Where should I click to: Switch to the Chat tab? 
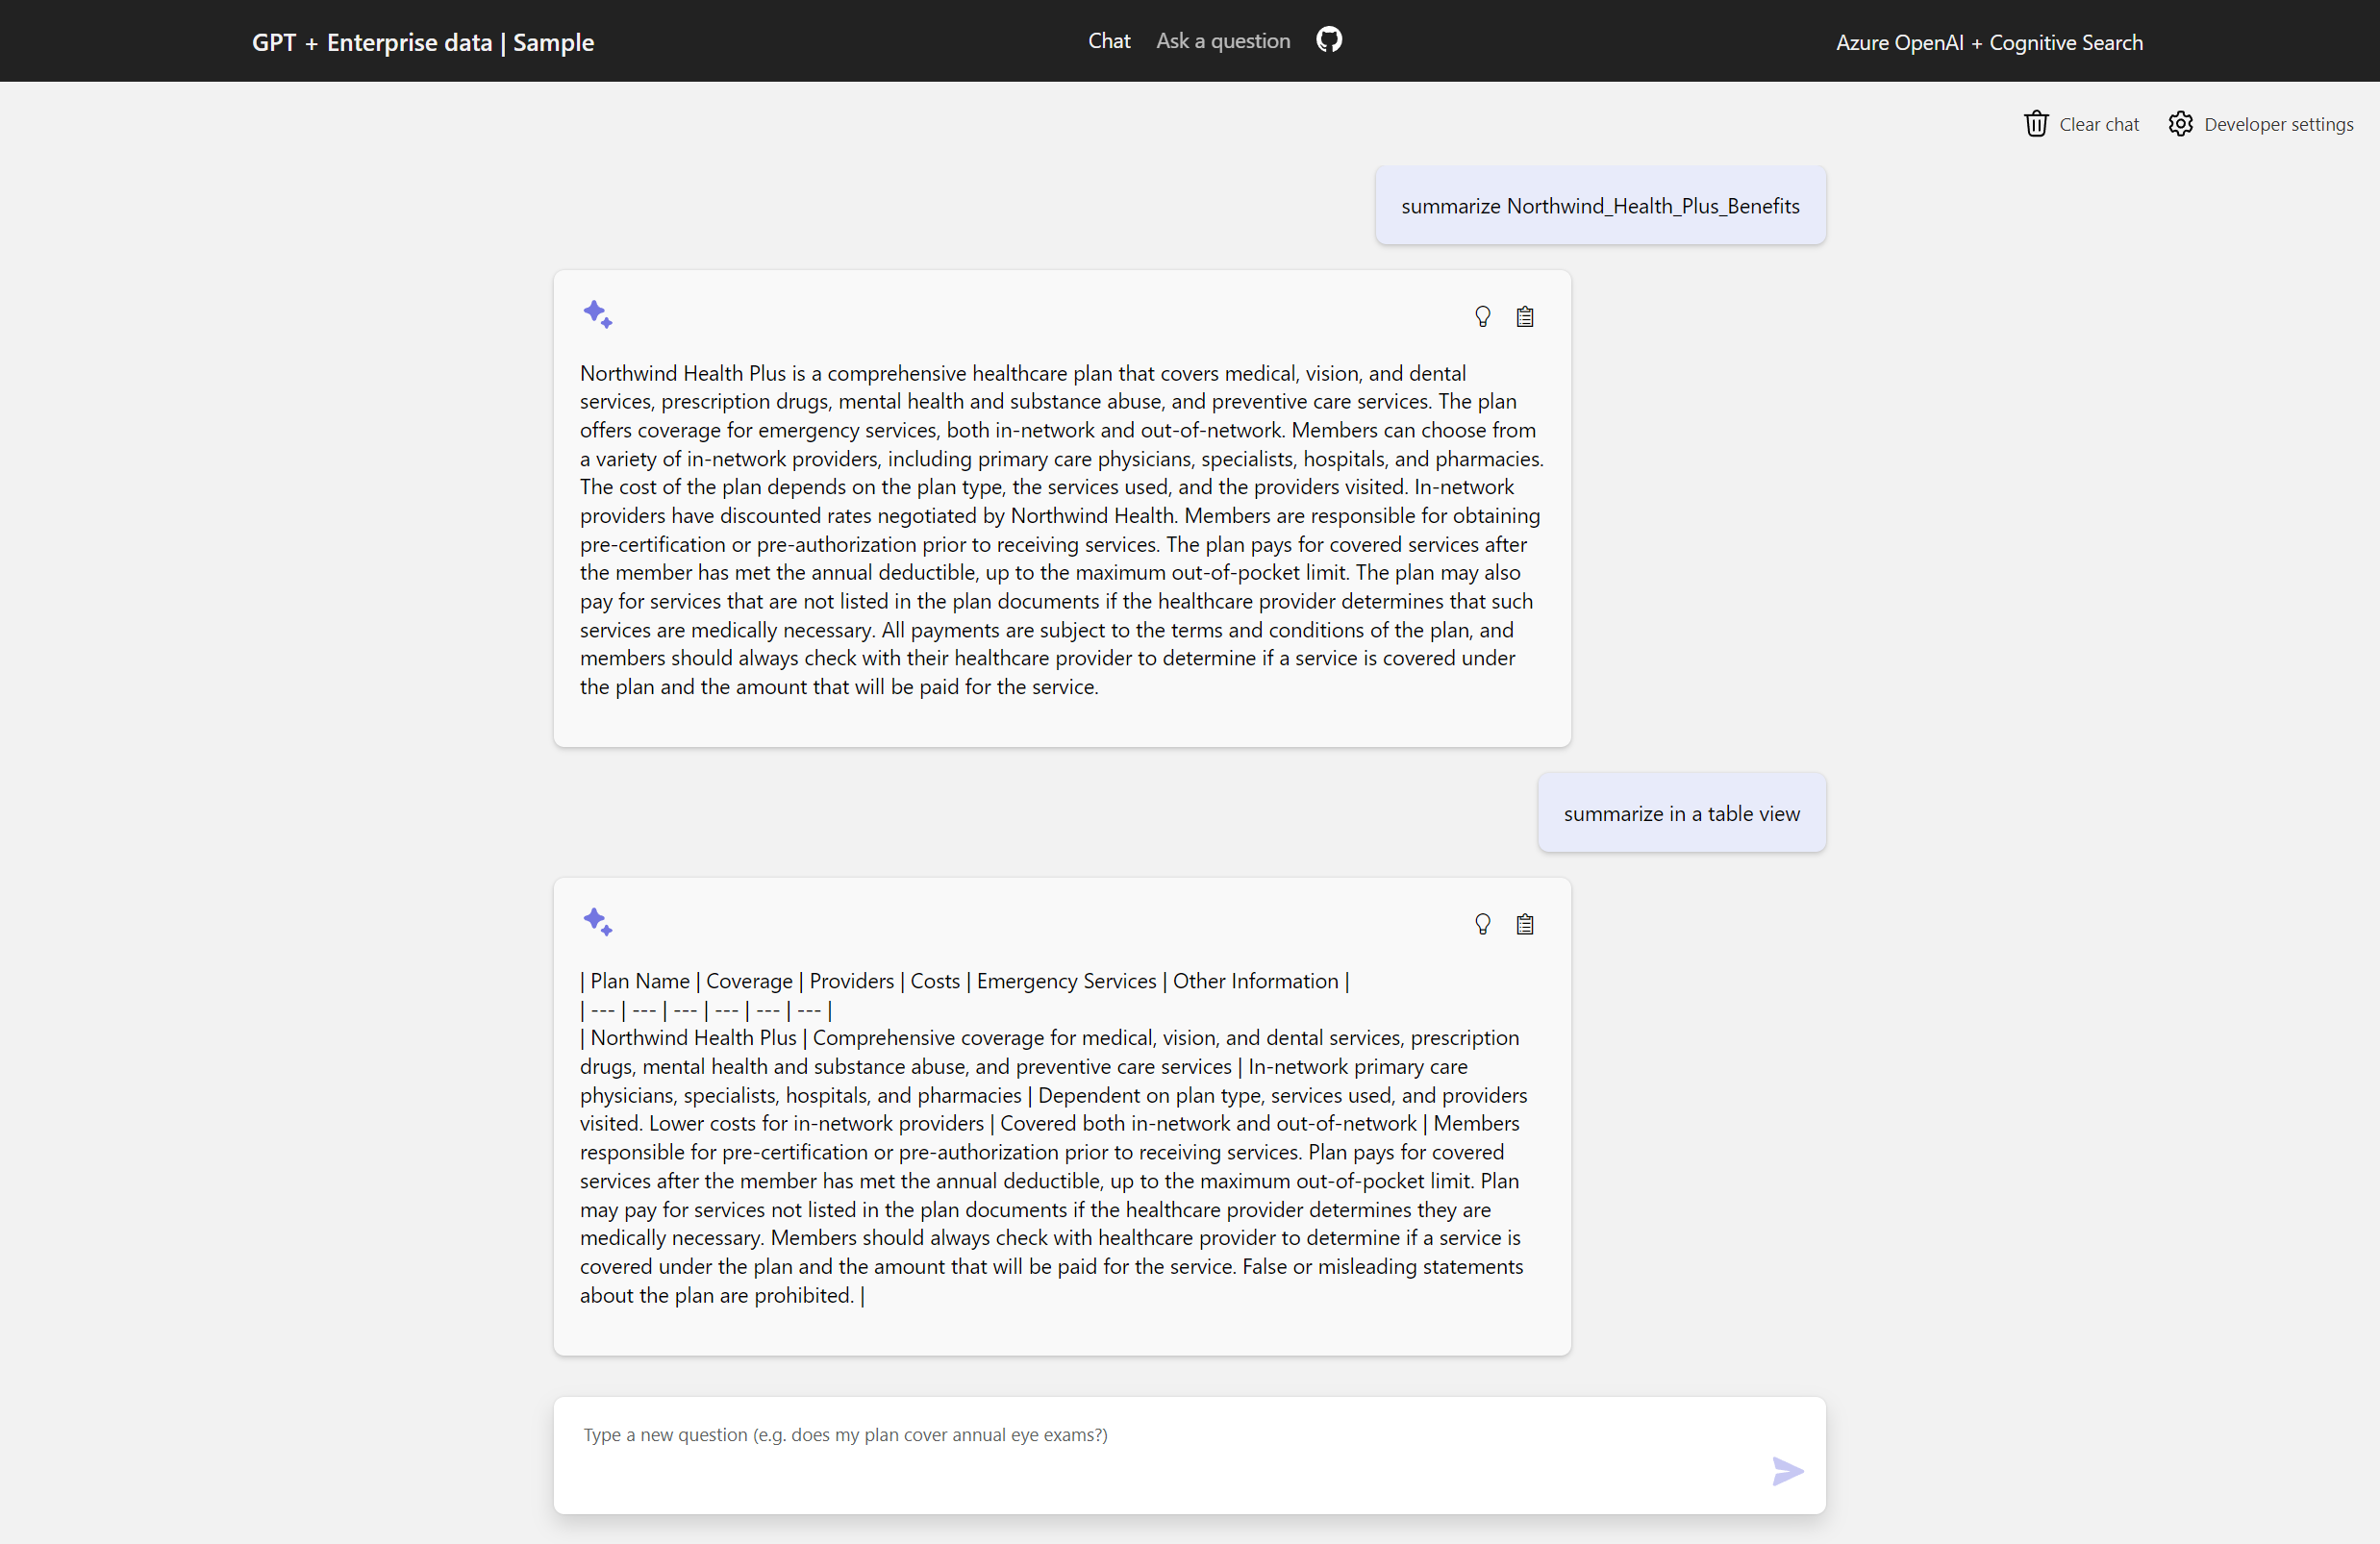click(x=1109, y=41)
